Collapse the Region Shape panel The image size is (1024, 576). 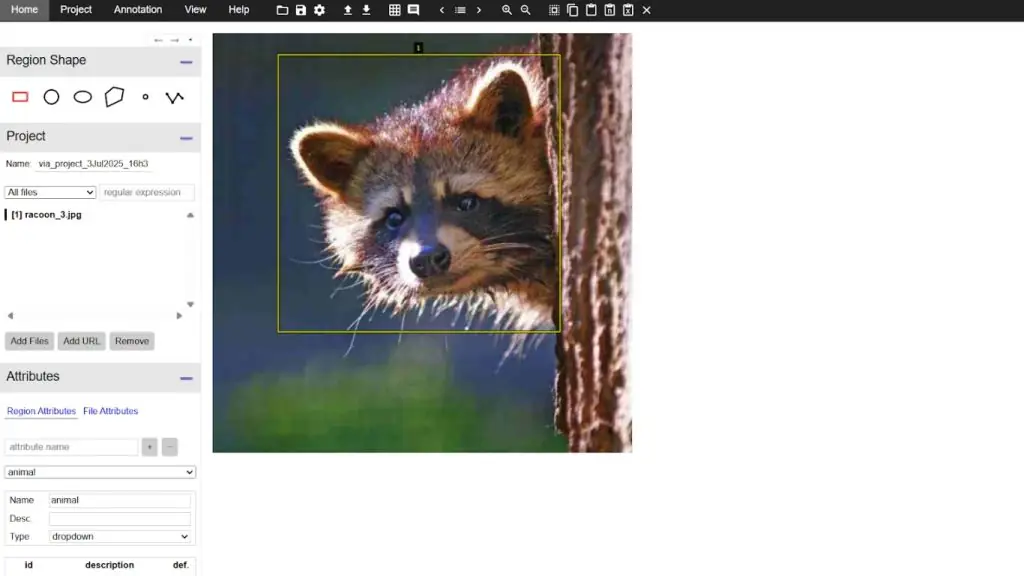tap(186, 62)
